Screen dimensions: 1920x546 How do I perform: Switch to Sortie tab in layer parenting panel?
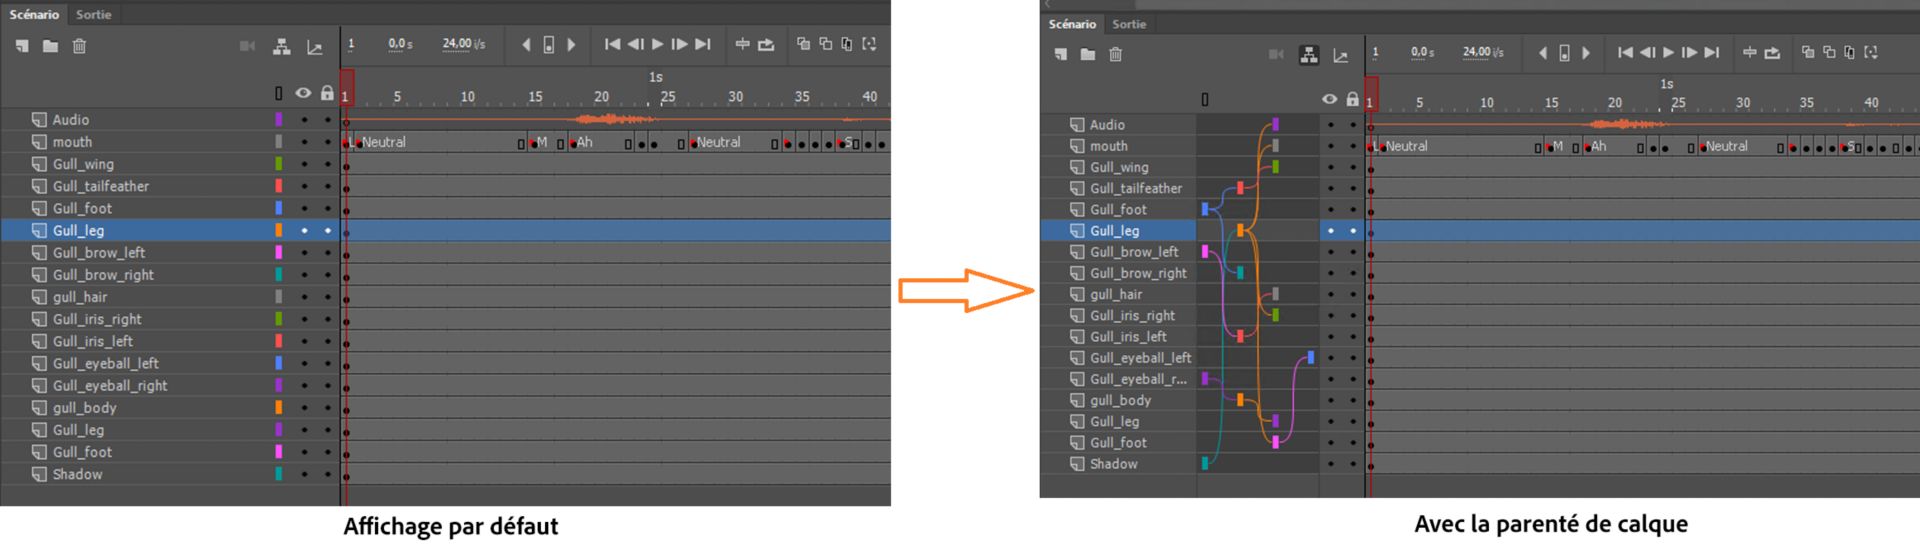(1129, 24)
